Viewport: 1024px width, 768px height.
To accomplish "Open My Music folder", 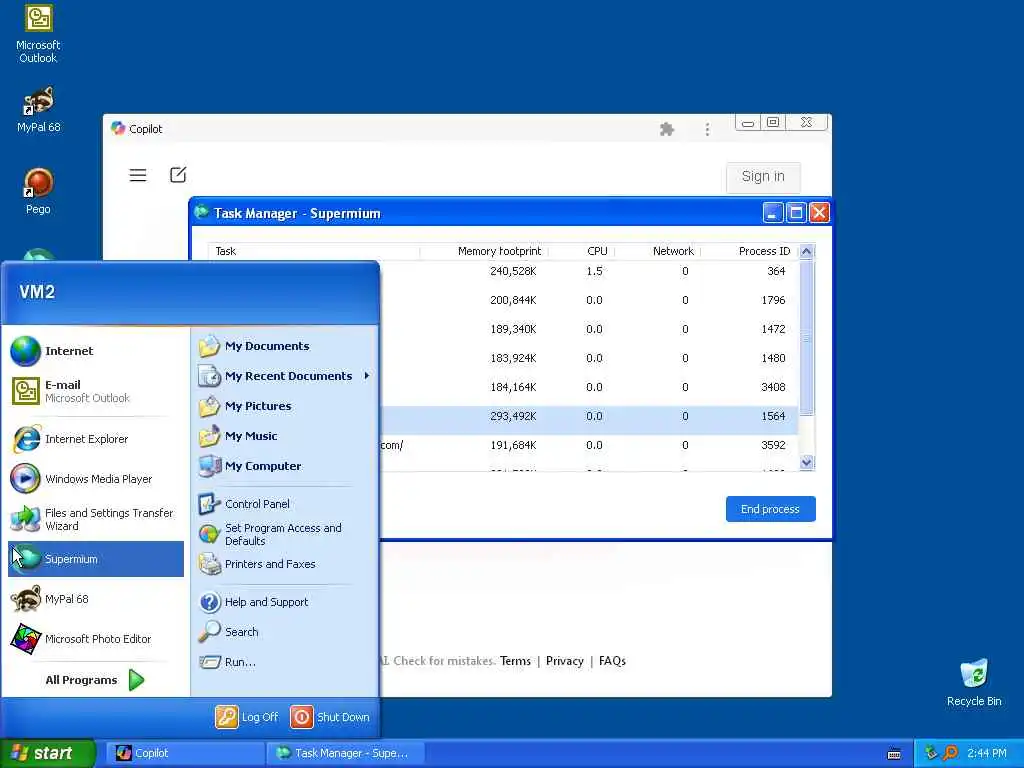I will tap(285, 436).
